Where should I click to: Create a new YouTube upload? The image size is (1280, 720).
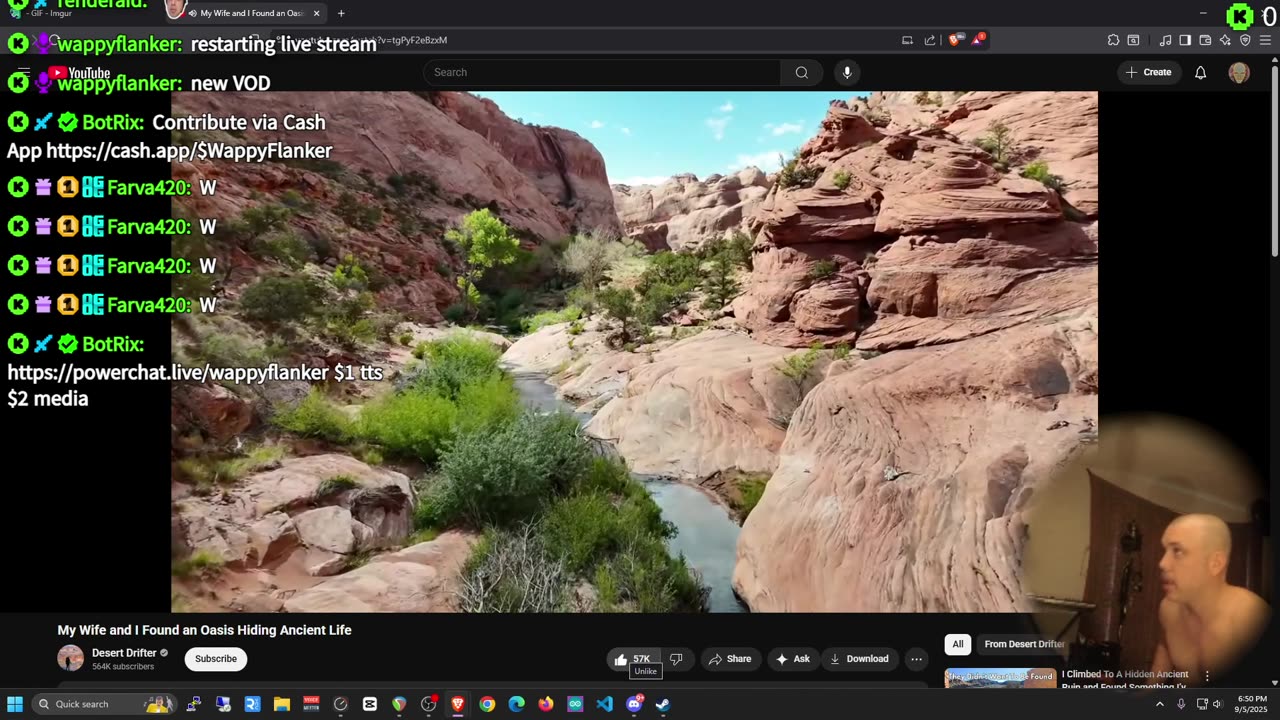click(x=1148, y=72)
